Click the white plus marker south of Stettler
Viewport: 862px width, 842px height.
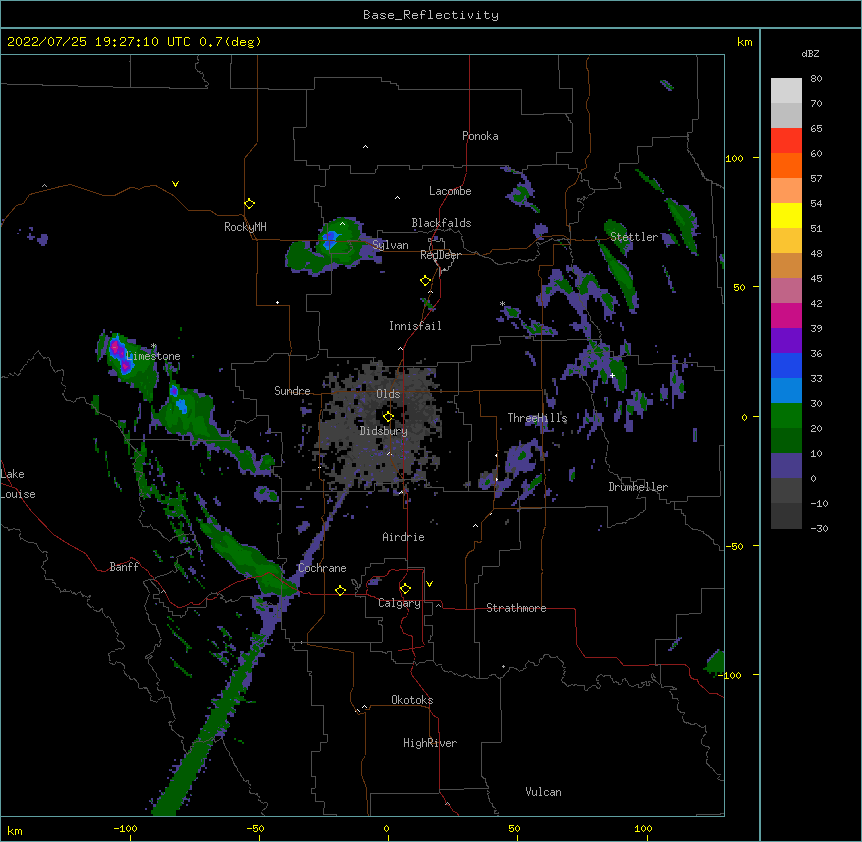coord(612,375)
